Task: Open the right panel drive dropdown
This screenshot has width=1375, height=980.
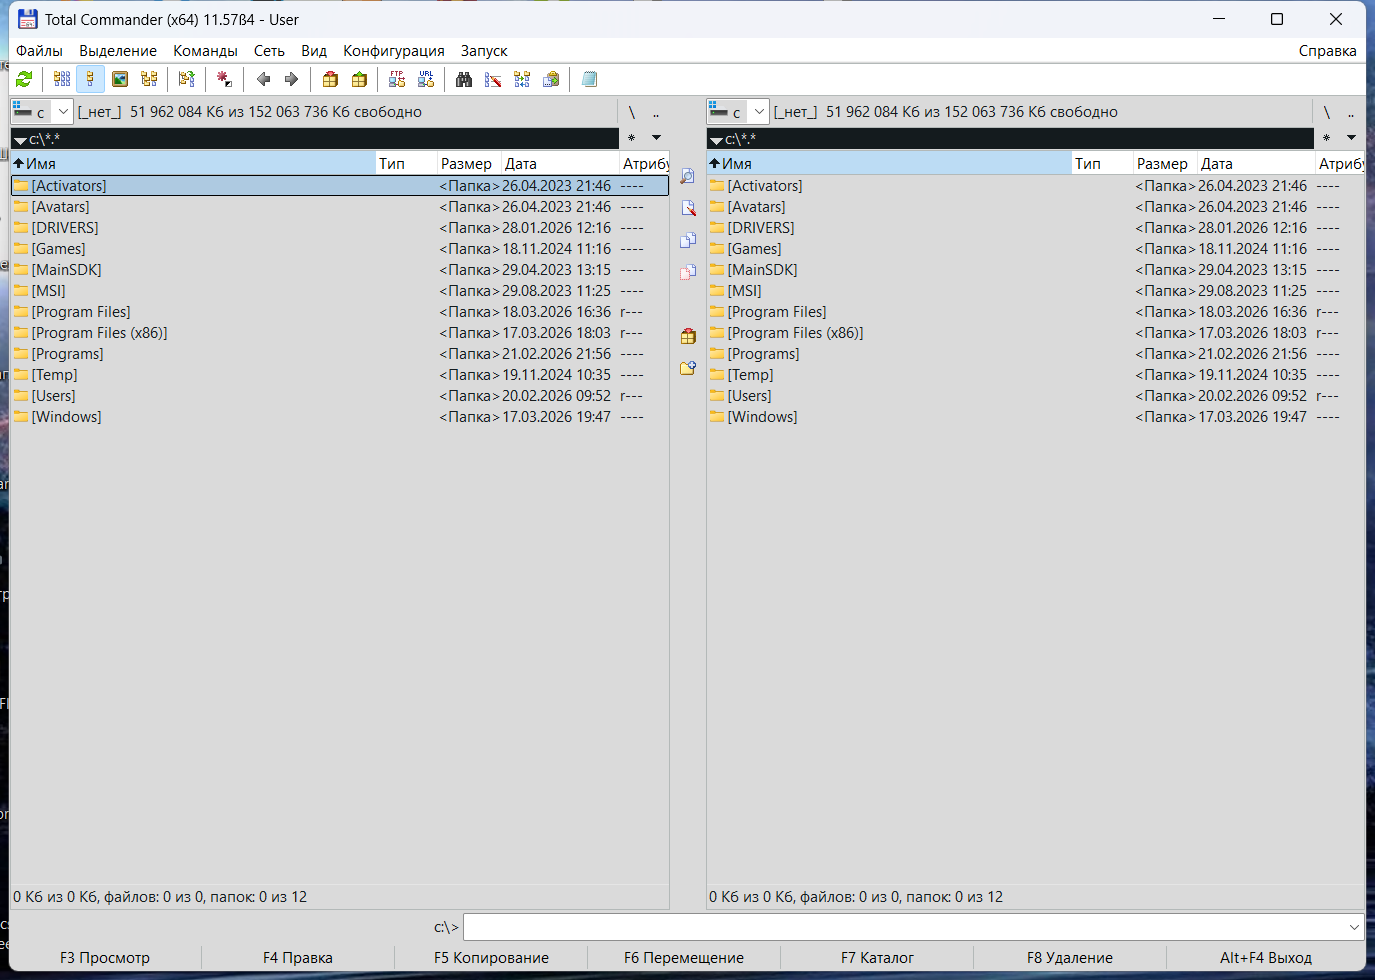Action: click(738, 112)
